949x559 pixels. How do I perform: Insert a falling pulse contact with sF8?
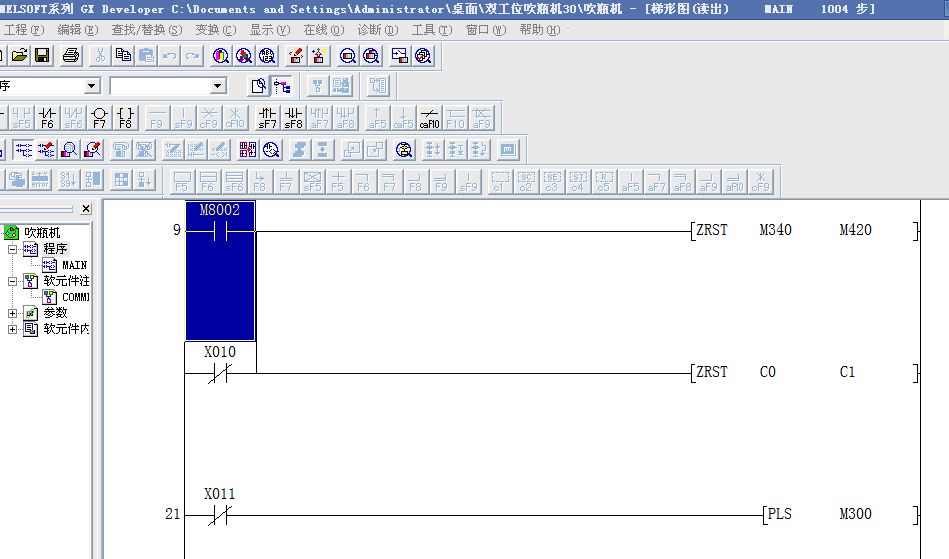click(x=293, y=118)
